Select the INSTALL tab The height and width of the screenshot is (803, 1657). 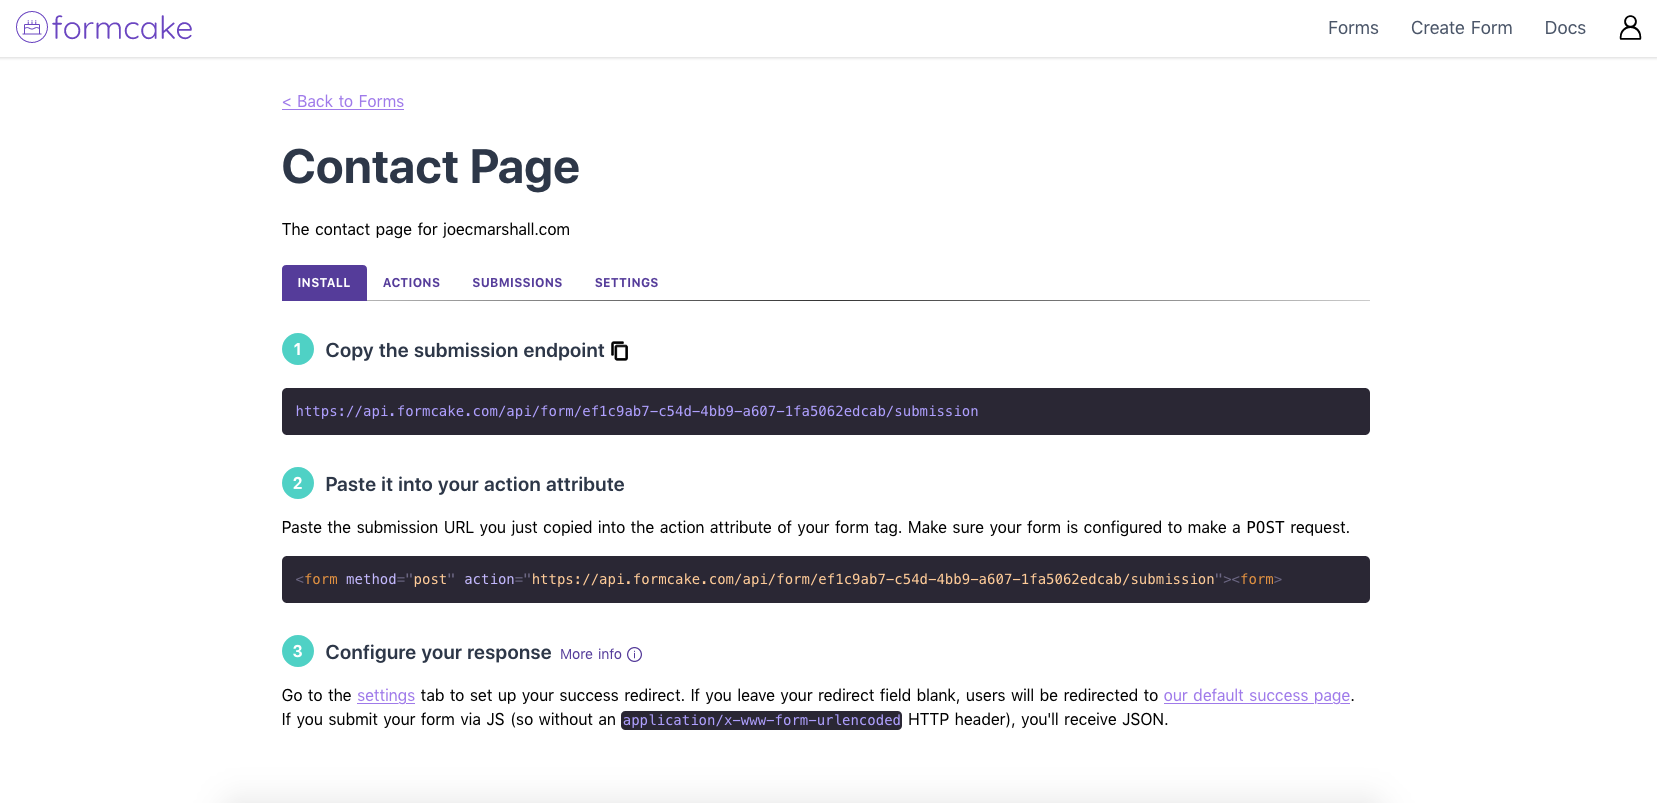[x=324, y=283]
